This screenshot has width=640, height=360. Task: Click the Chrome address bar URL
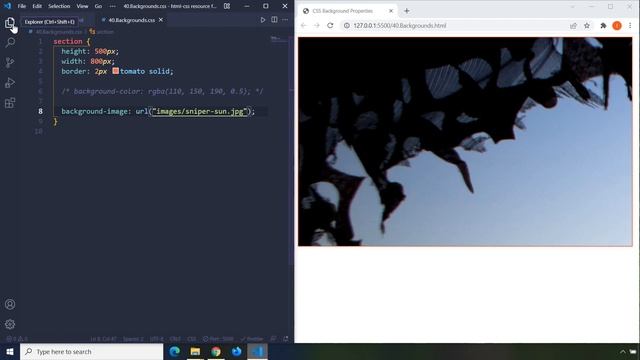400,25
